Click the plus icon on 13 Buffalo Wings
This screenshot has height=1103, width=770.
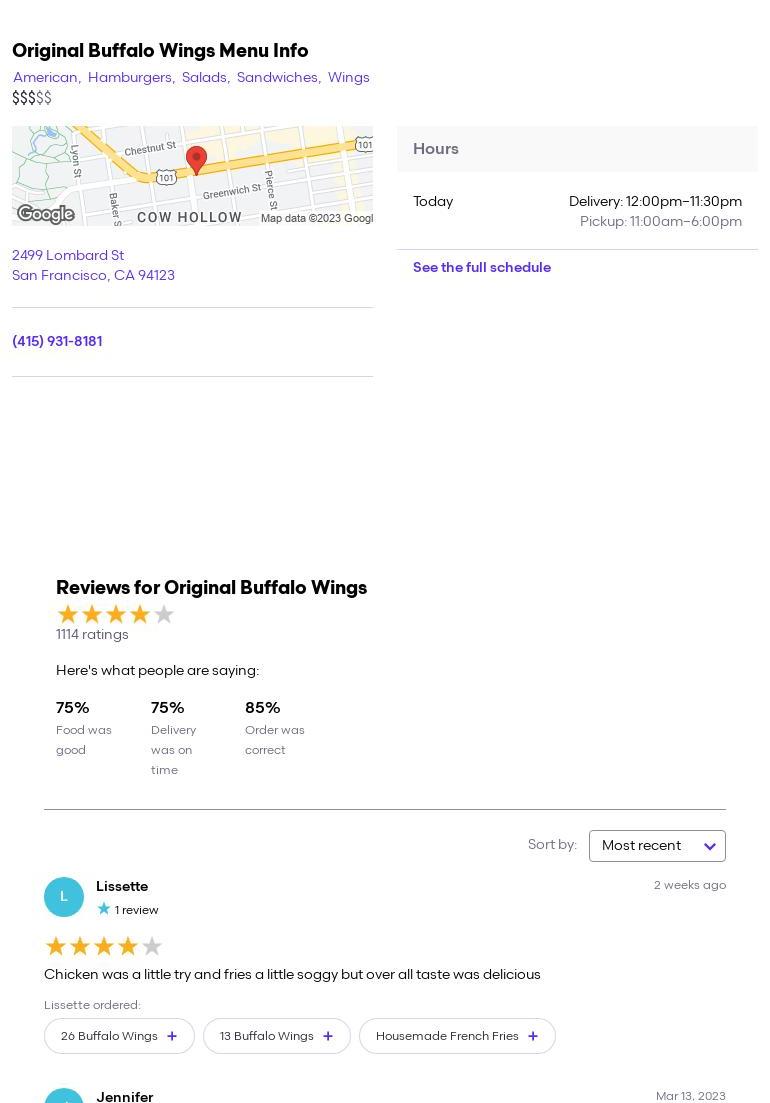pyautogui.click(x=328, y=1036)
